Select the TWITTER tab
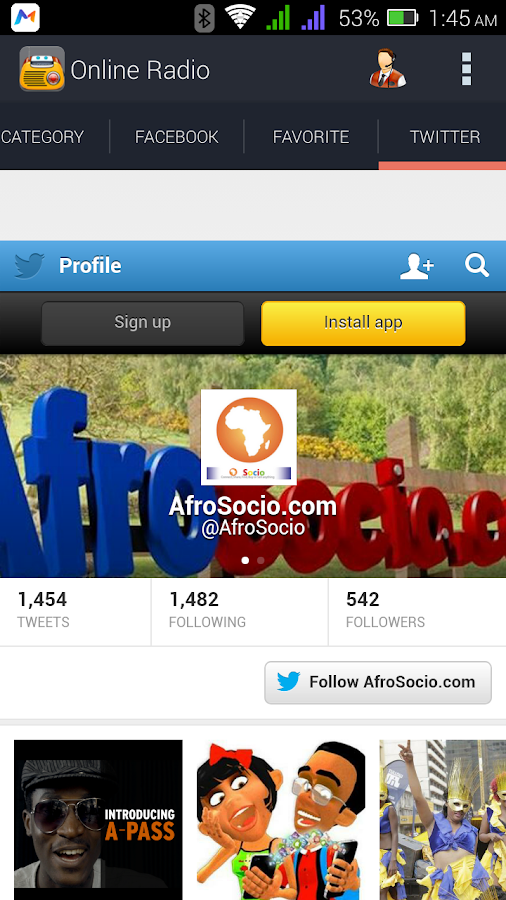 coord(445,137)
